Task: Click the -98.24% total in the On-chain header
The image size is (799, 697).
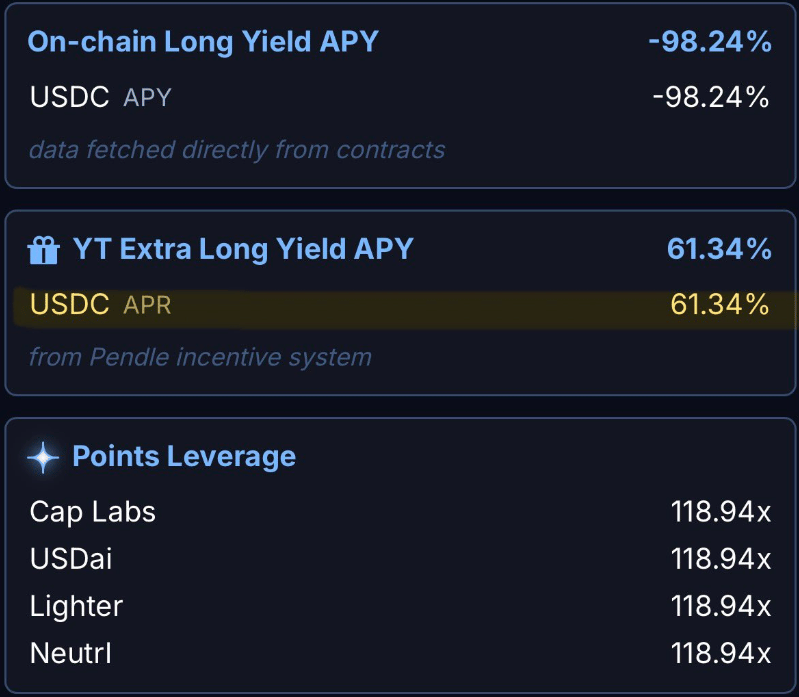Action: (x=709, y=41)
